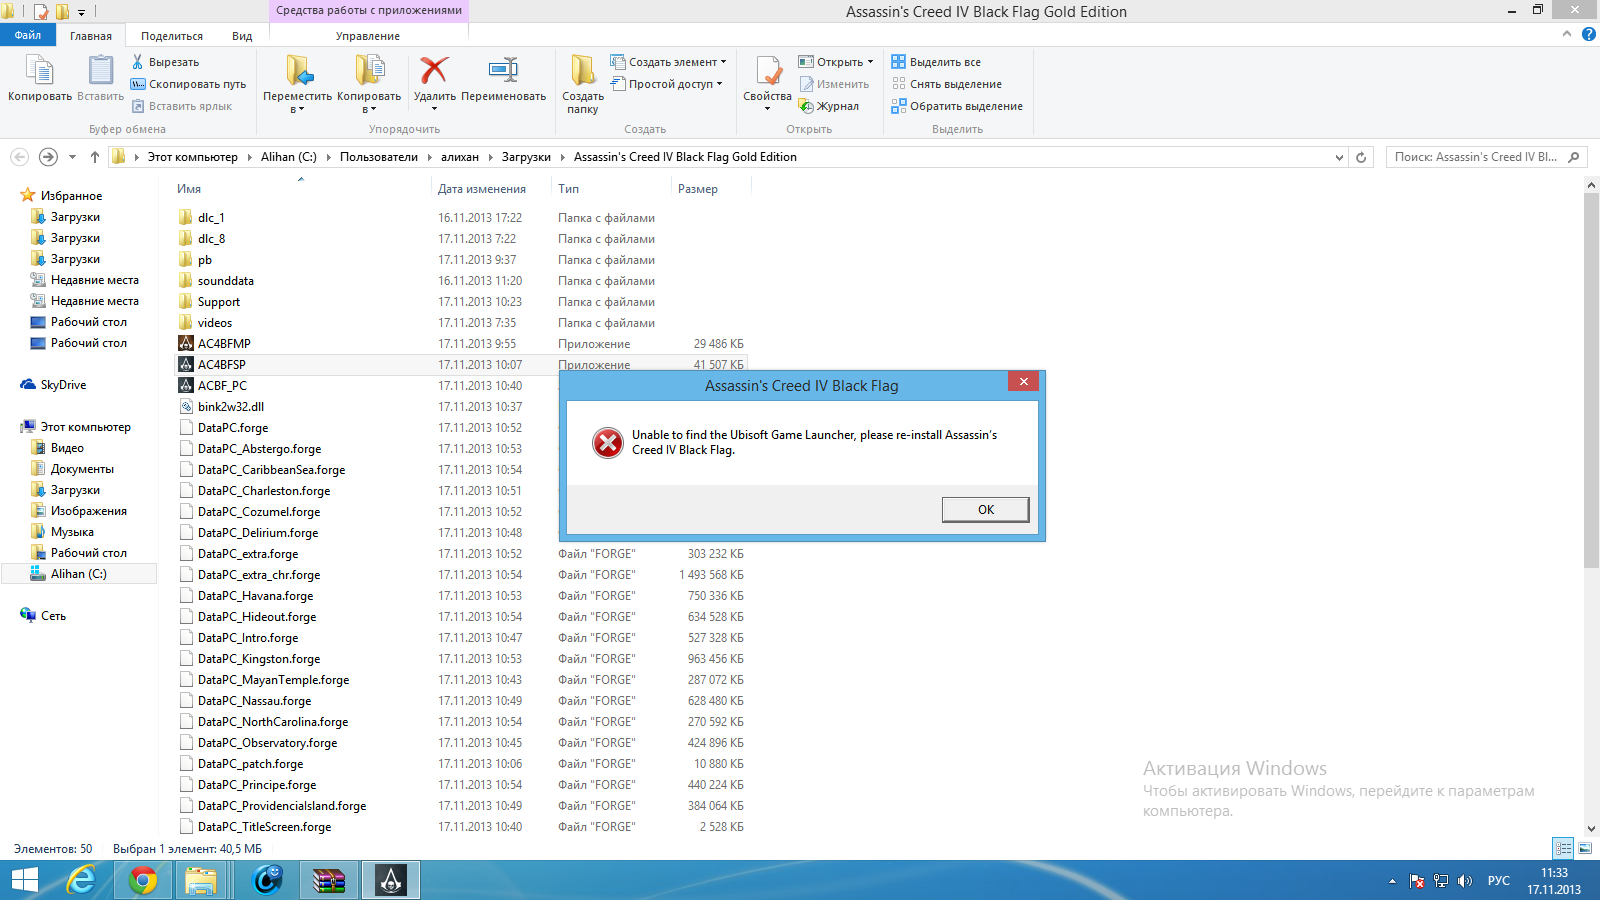1600x900 pixels.
Task: Click the РУС language indicator
Action: point(1498,881)
